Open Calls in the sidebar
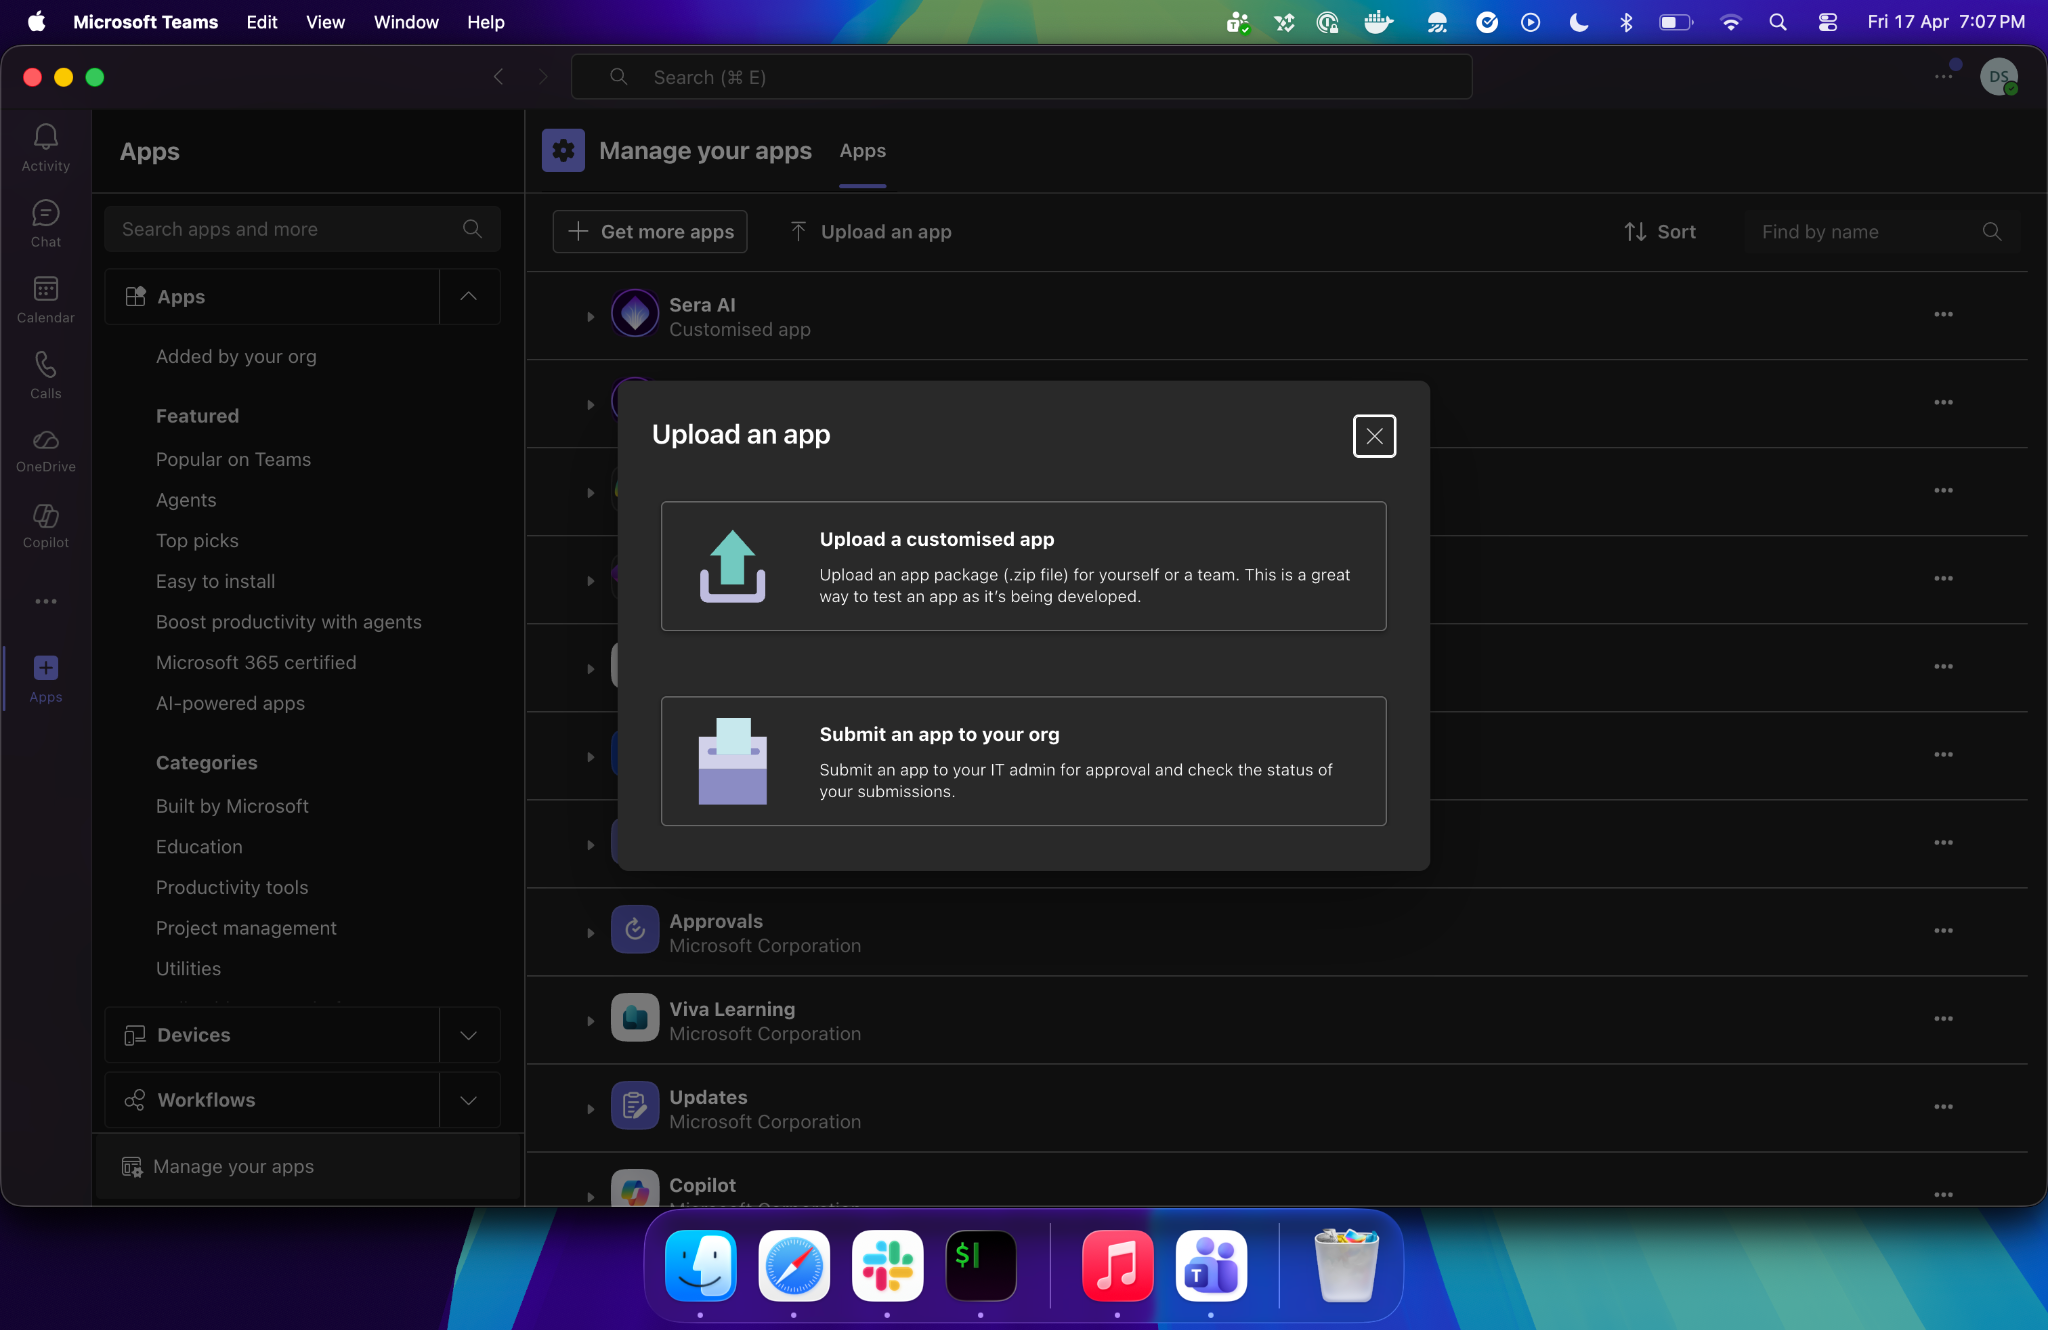2048x1330 pixels. 46,366
